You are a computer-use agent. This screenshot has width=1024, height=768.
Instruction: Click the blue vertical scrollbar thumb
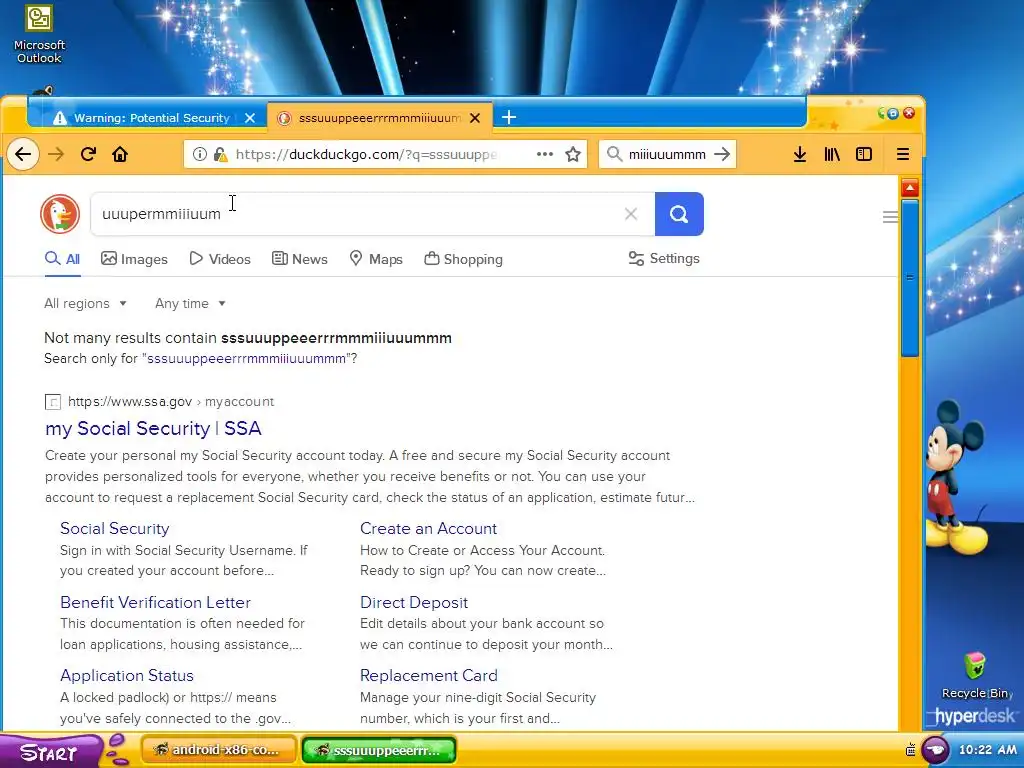point(910,278)
